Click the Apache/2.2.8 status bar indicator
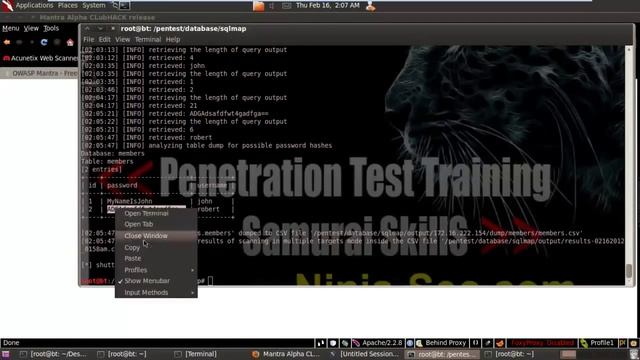640x360 pixels. [x=378, y=343]
